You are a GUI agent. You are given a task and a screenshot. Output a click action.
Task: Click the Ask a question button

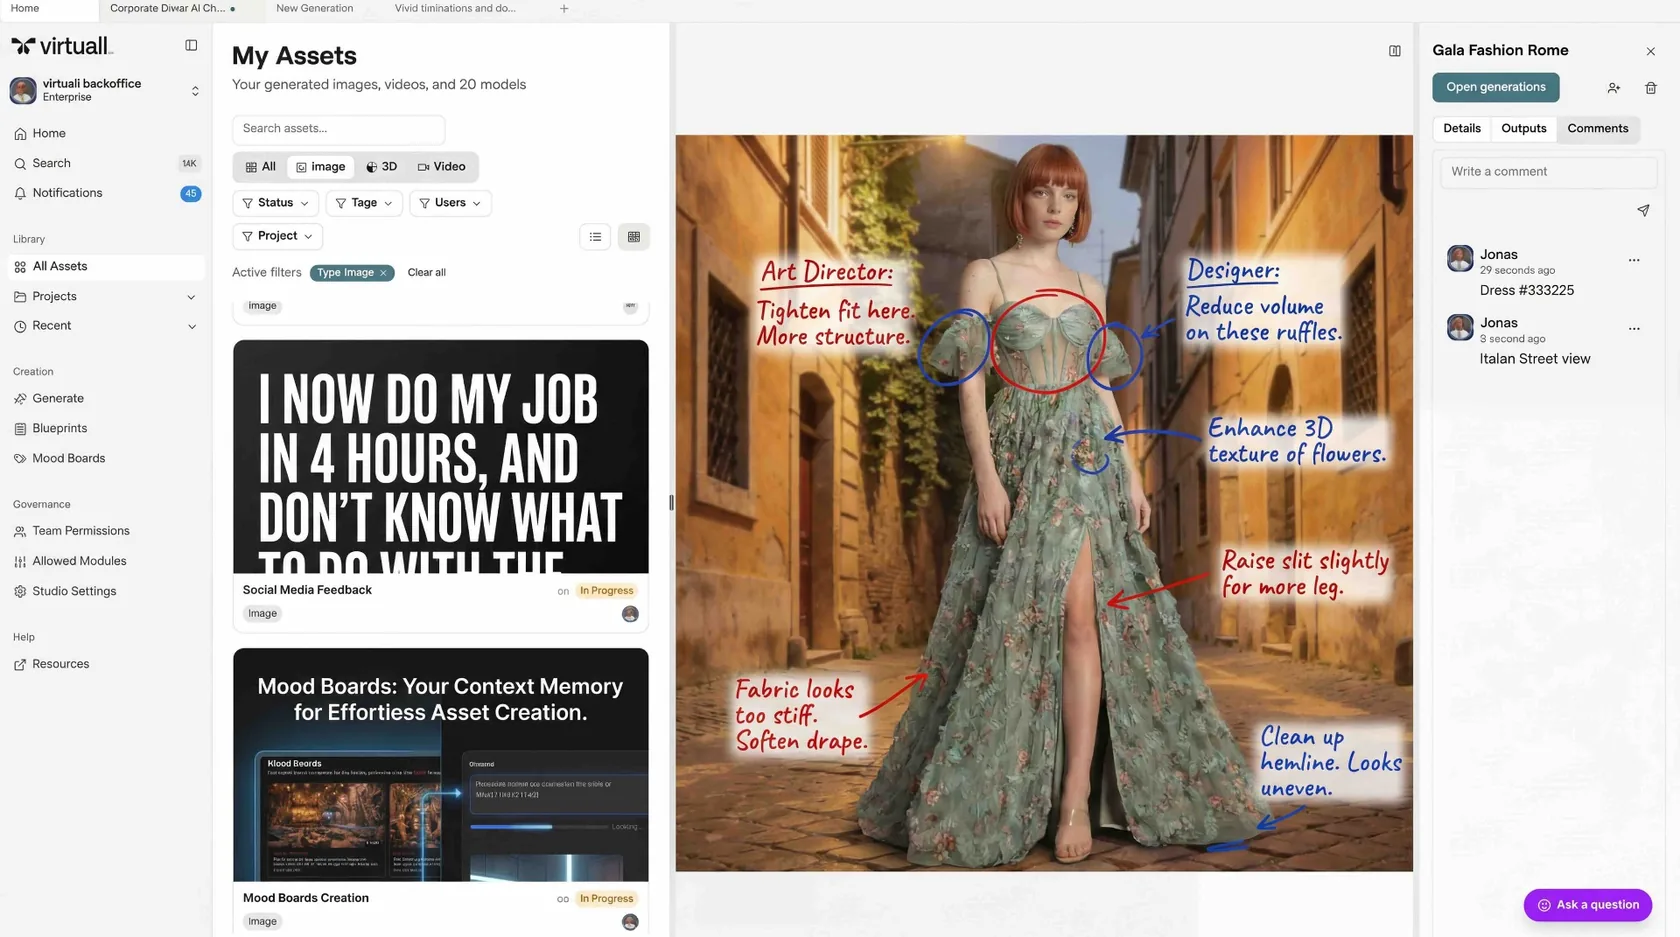(1587, 905)
